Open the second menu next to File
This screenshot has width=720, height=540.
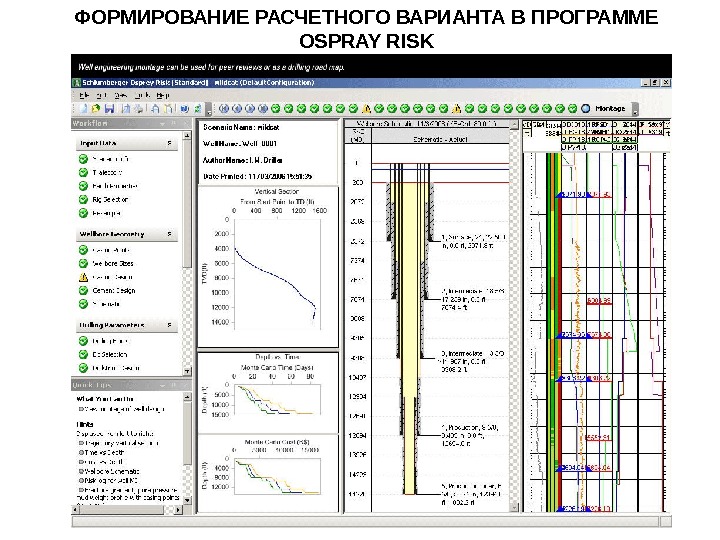[x=101, y=96]
